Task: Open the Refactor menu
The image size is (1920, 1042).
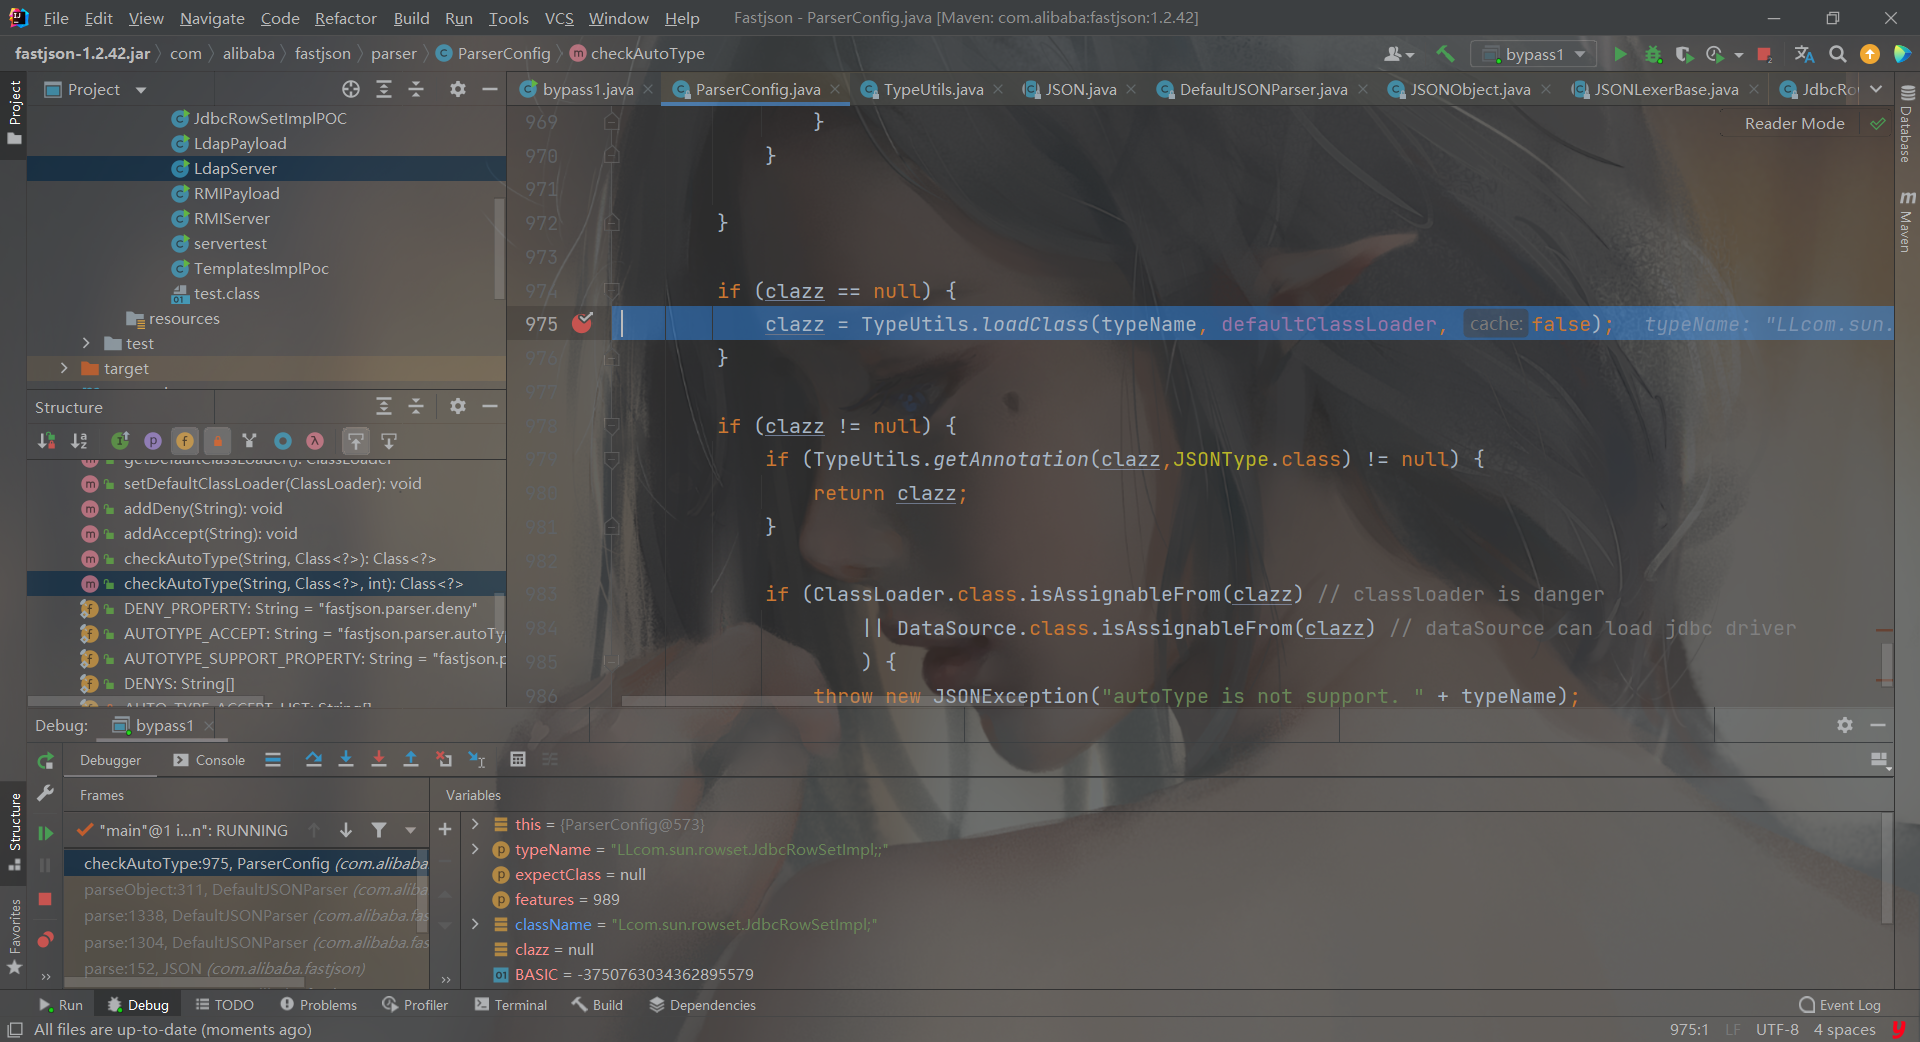Action: click(x=345, y=18)
